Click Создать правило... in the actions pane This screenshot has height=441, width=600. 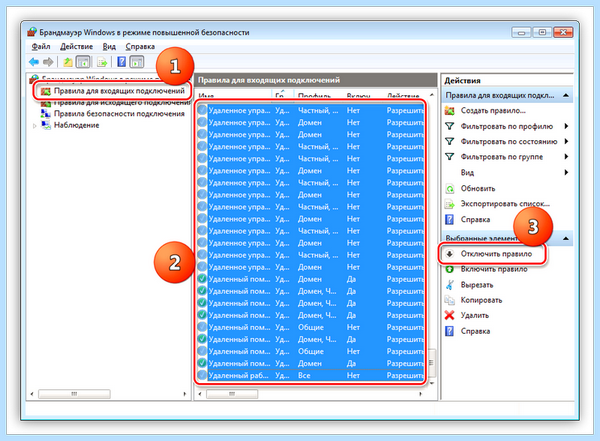493,111
